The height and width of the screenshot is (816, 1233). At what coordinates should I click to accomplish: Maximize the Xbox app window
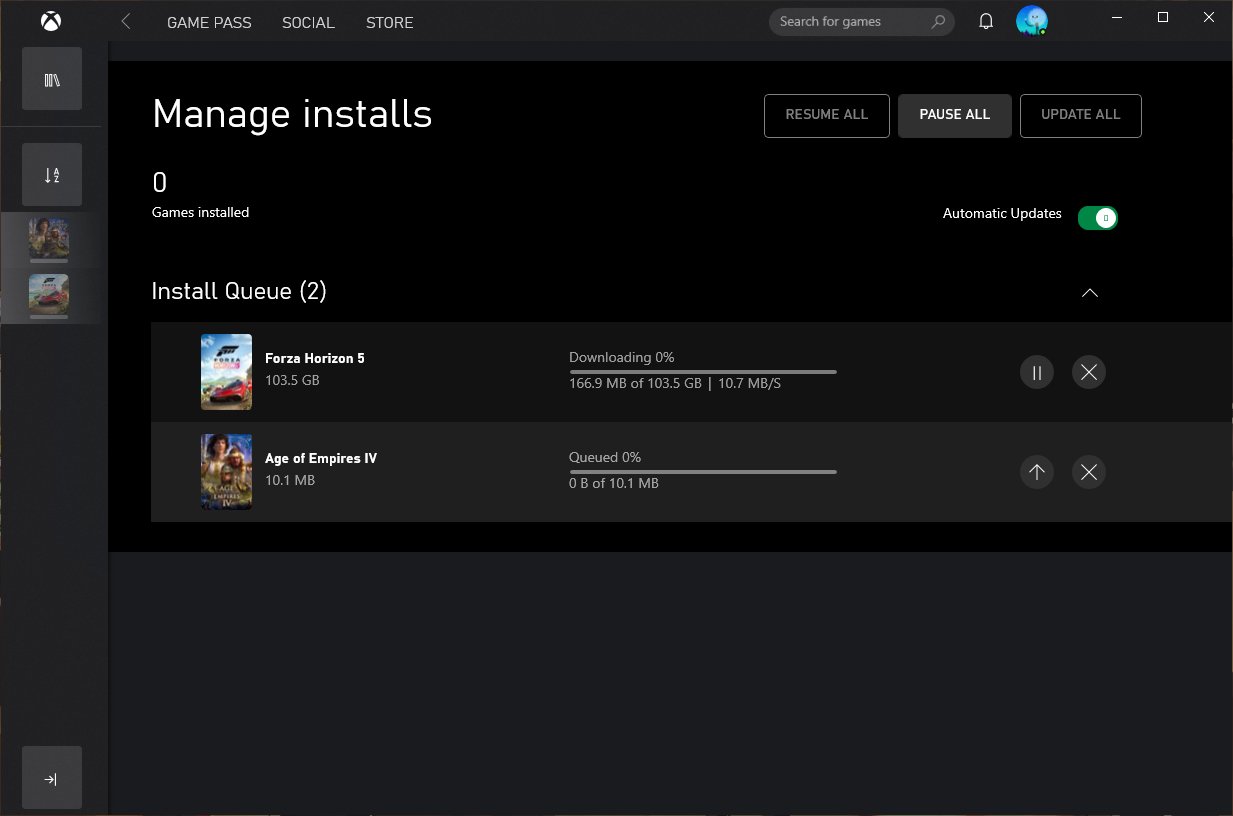[x=1163, y=17]
